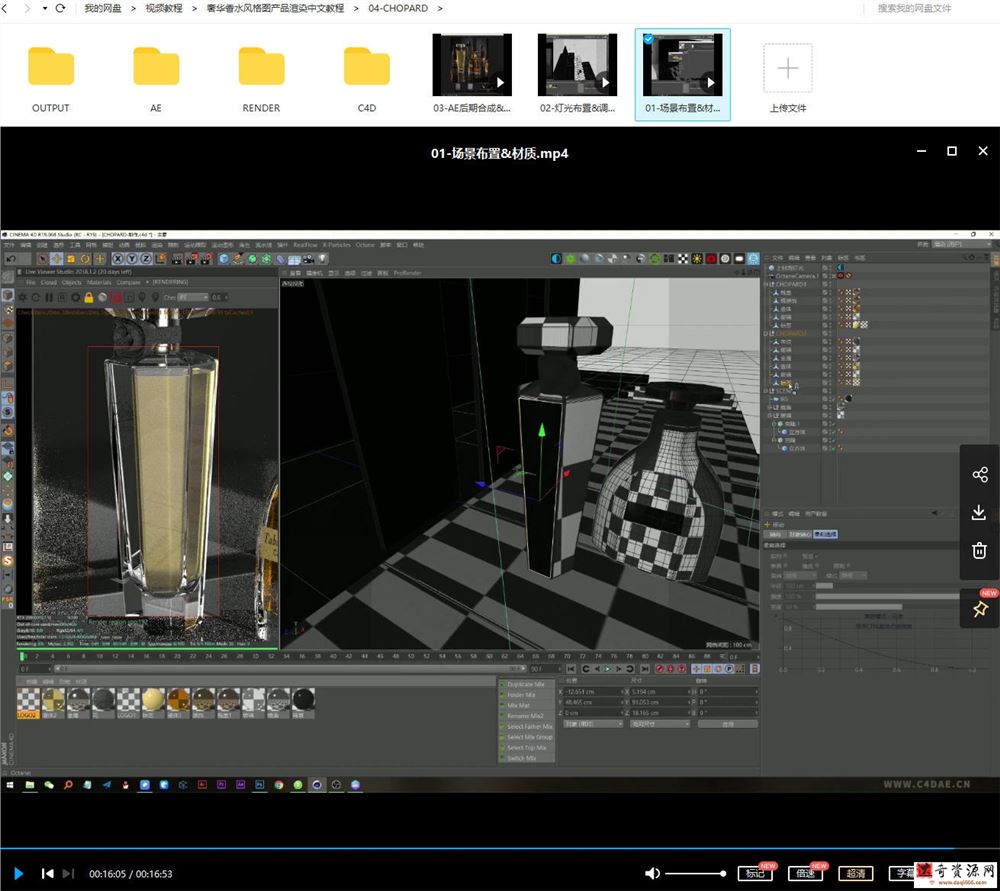Click the 标记 mark button
Image resolution: width=1000 pixels, height=891 pixels.
[755, 873]
